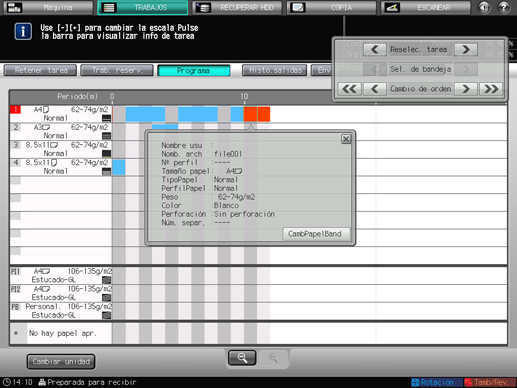Click the sound/accessibility speaker icon
The height and width of the screenshot is (388, 517).
tap(484, 7)
